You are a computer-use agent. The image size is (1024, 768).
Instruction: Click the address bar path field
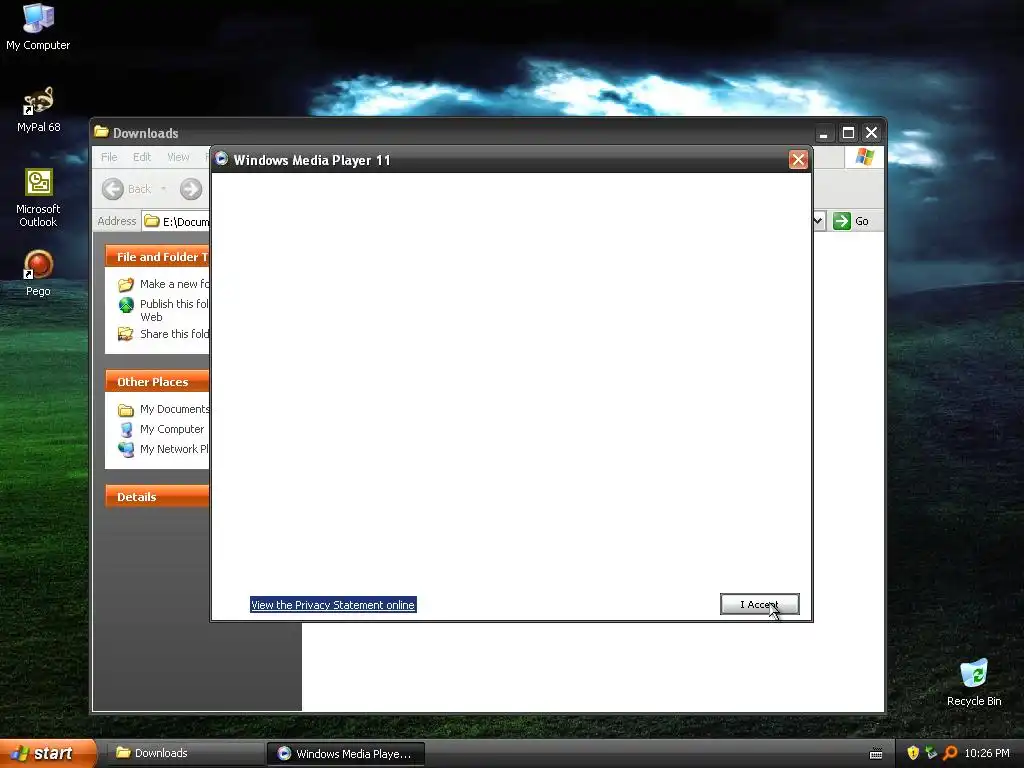point(176,221)
